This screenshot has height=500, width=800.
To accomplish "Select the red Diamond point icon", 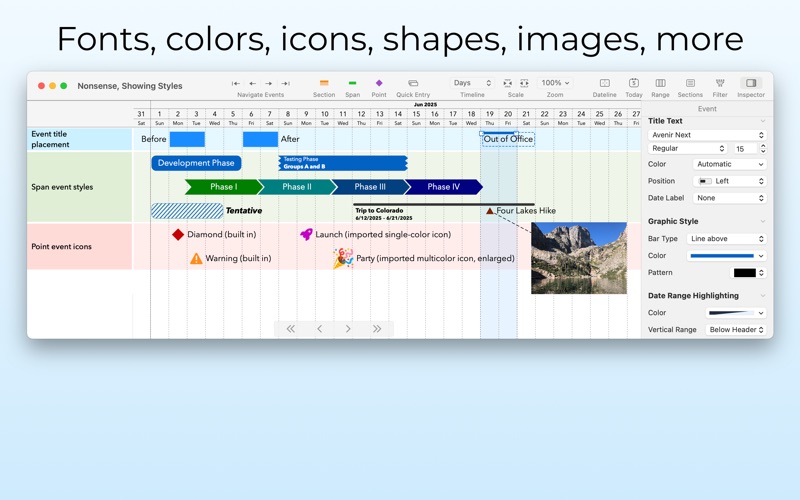I will [x=178, y=234].
